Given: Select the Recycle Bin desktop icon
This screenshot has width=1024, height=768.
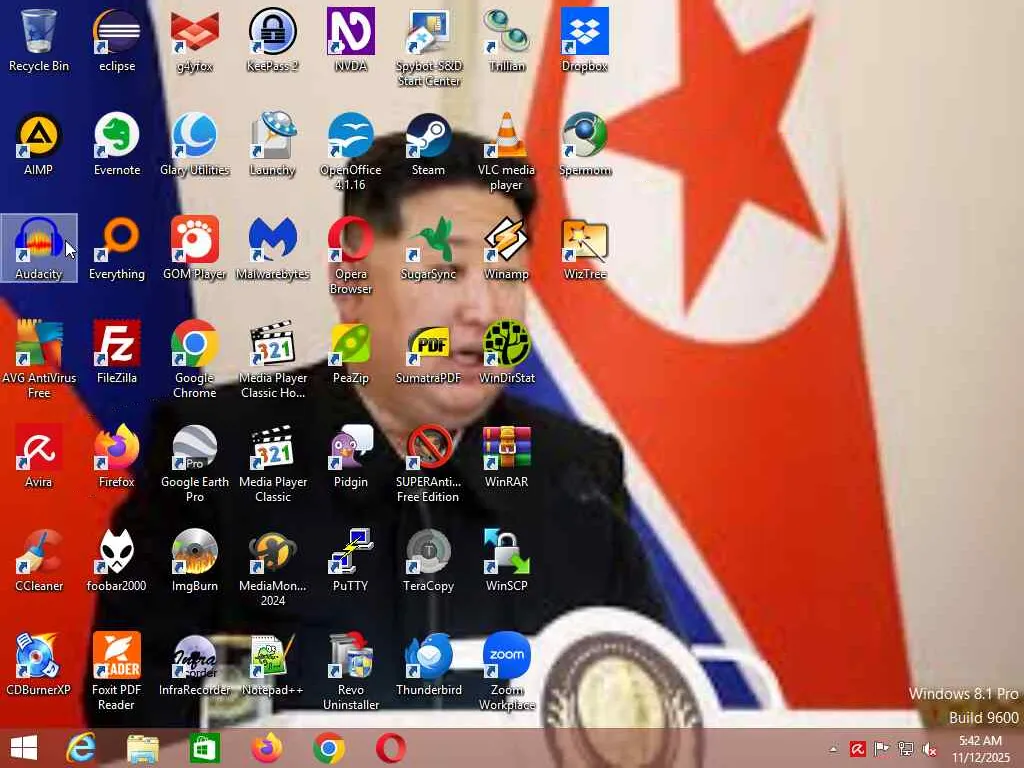Looking at the screenshot, I should click(x=39, y=40).
